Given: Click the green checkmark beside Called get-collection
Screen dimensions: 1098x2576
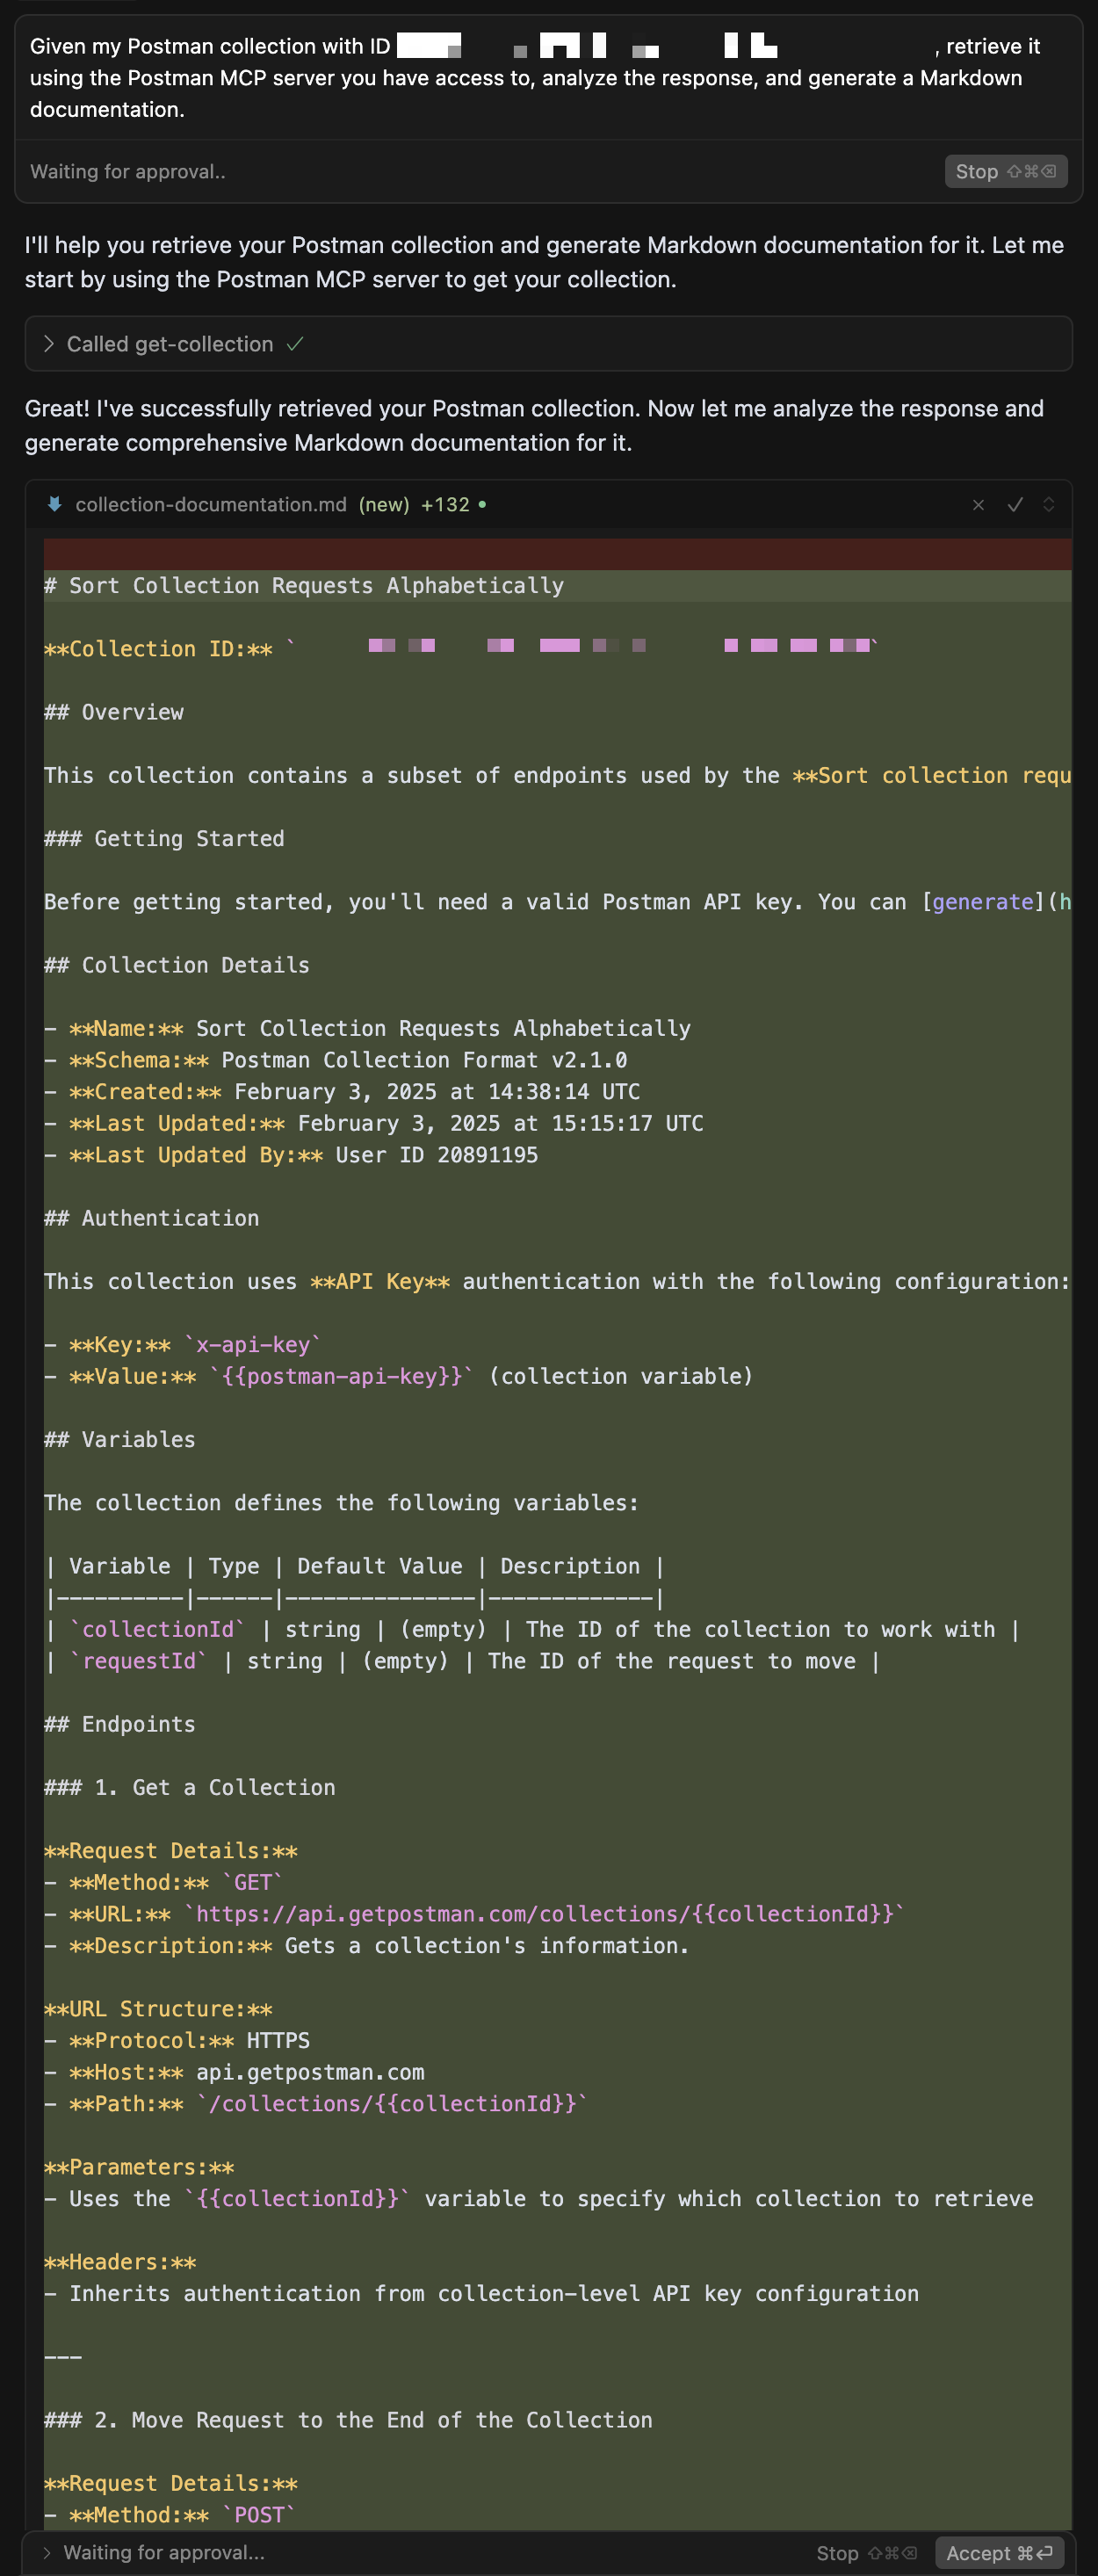Looking at the screenshot, I should click(295, 344).
